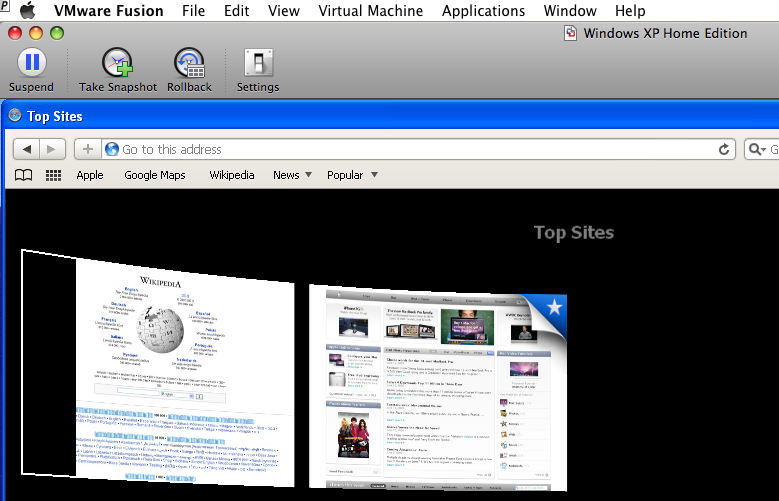Click the Rollback snapshot icon
Image resolution: width=779 pixels, height=501 pixels.
(189, 62)
